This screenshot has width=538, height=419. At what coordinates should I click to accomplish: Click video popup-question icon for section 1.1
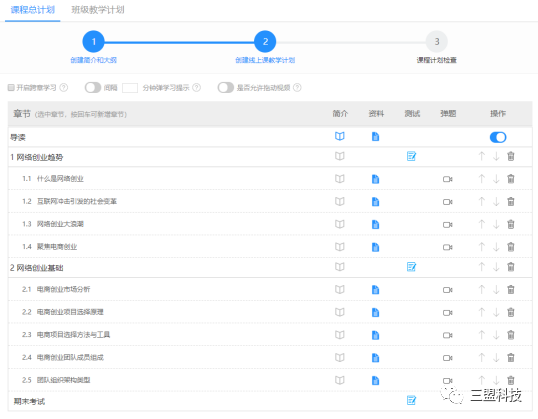tap(447, 179)
